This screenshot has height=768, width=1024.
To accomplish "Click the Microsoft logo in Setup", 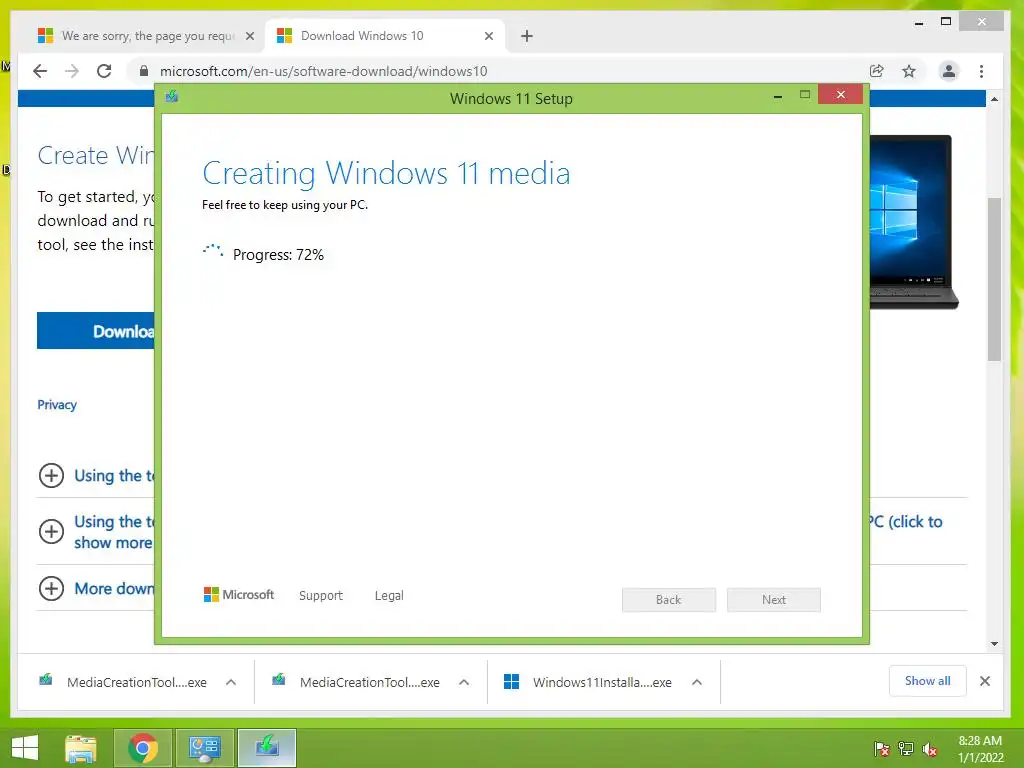I will pos(239,594).
